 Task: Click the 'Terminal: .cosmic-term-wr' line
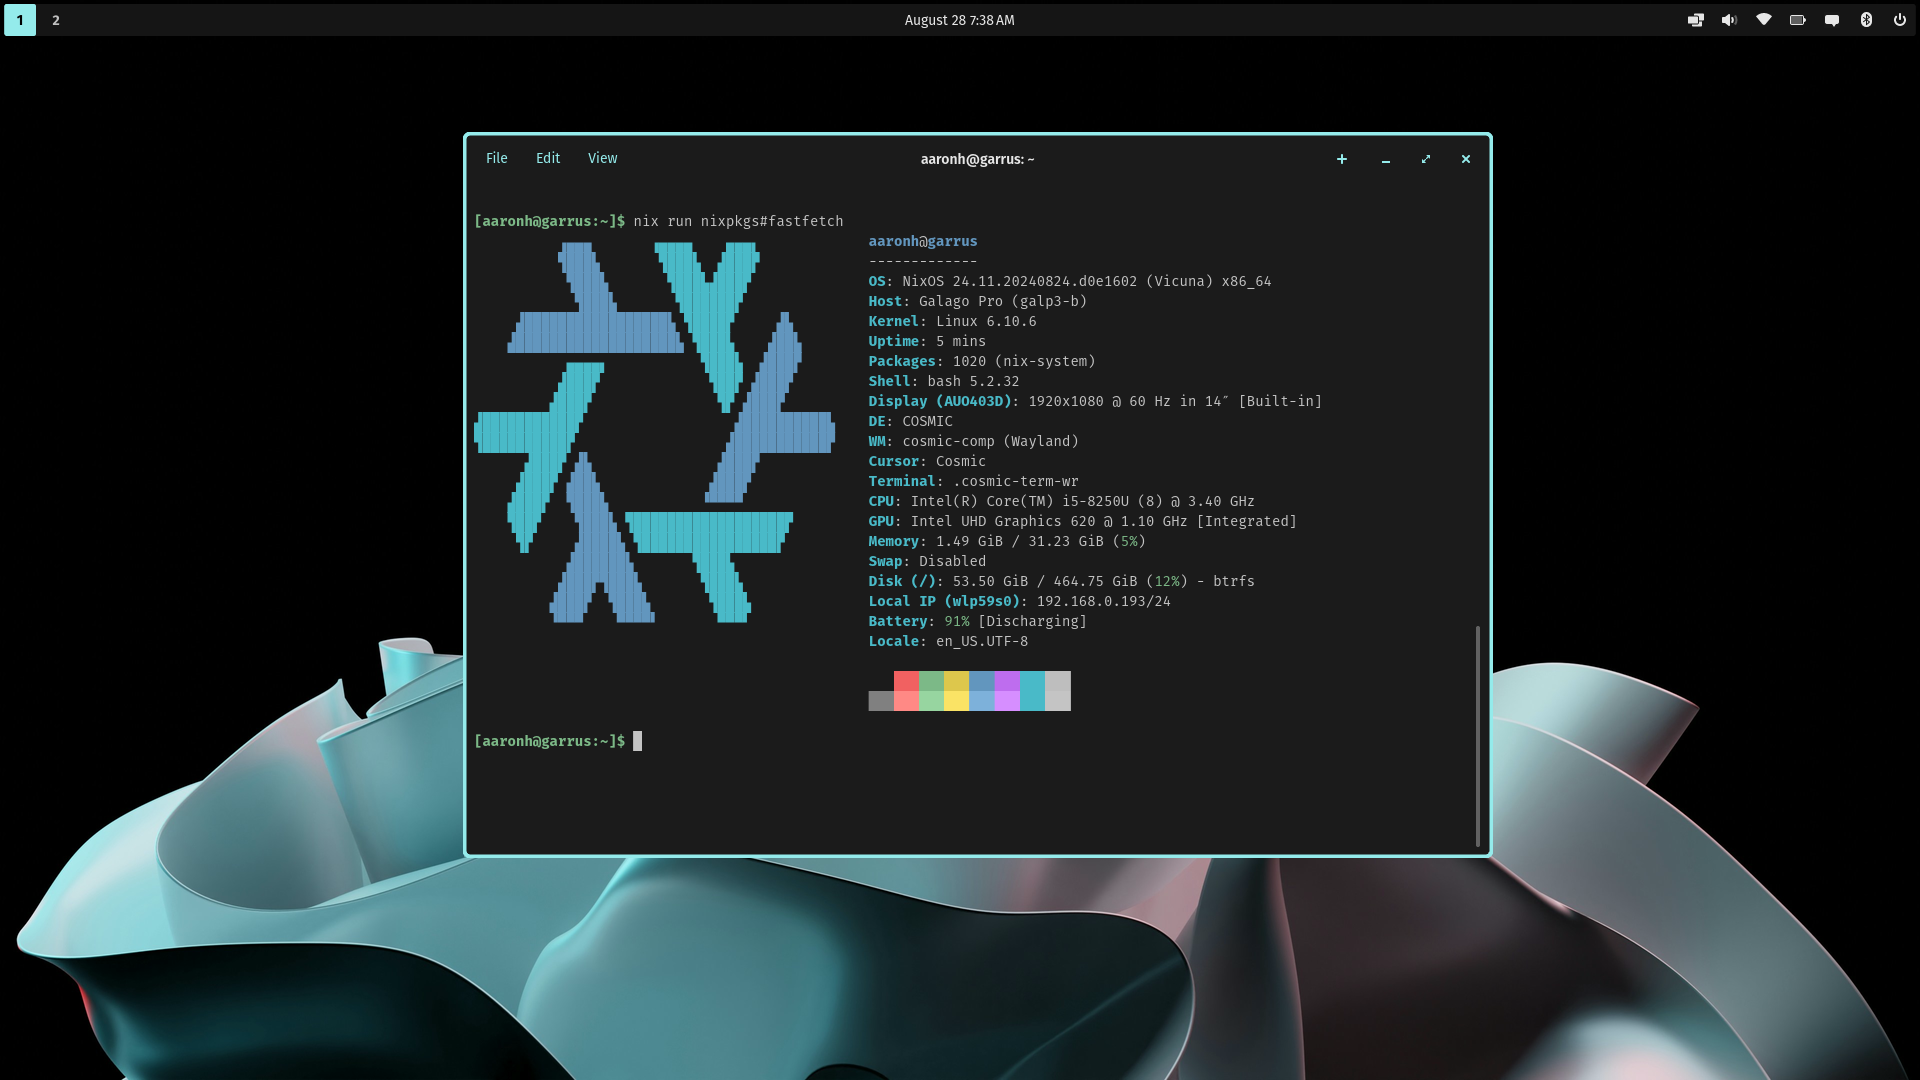click(x=973, y=481)
